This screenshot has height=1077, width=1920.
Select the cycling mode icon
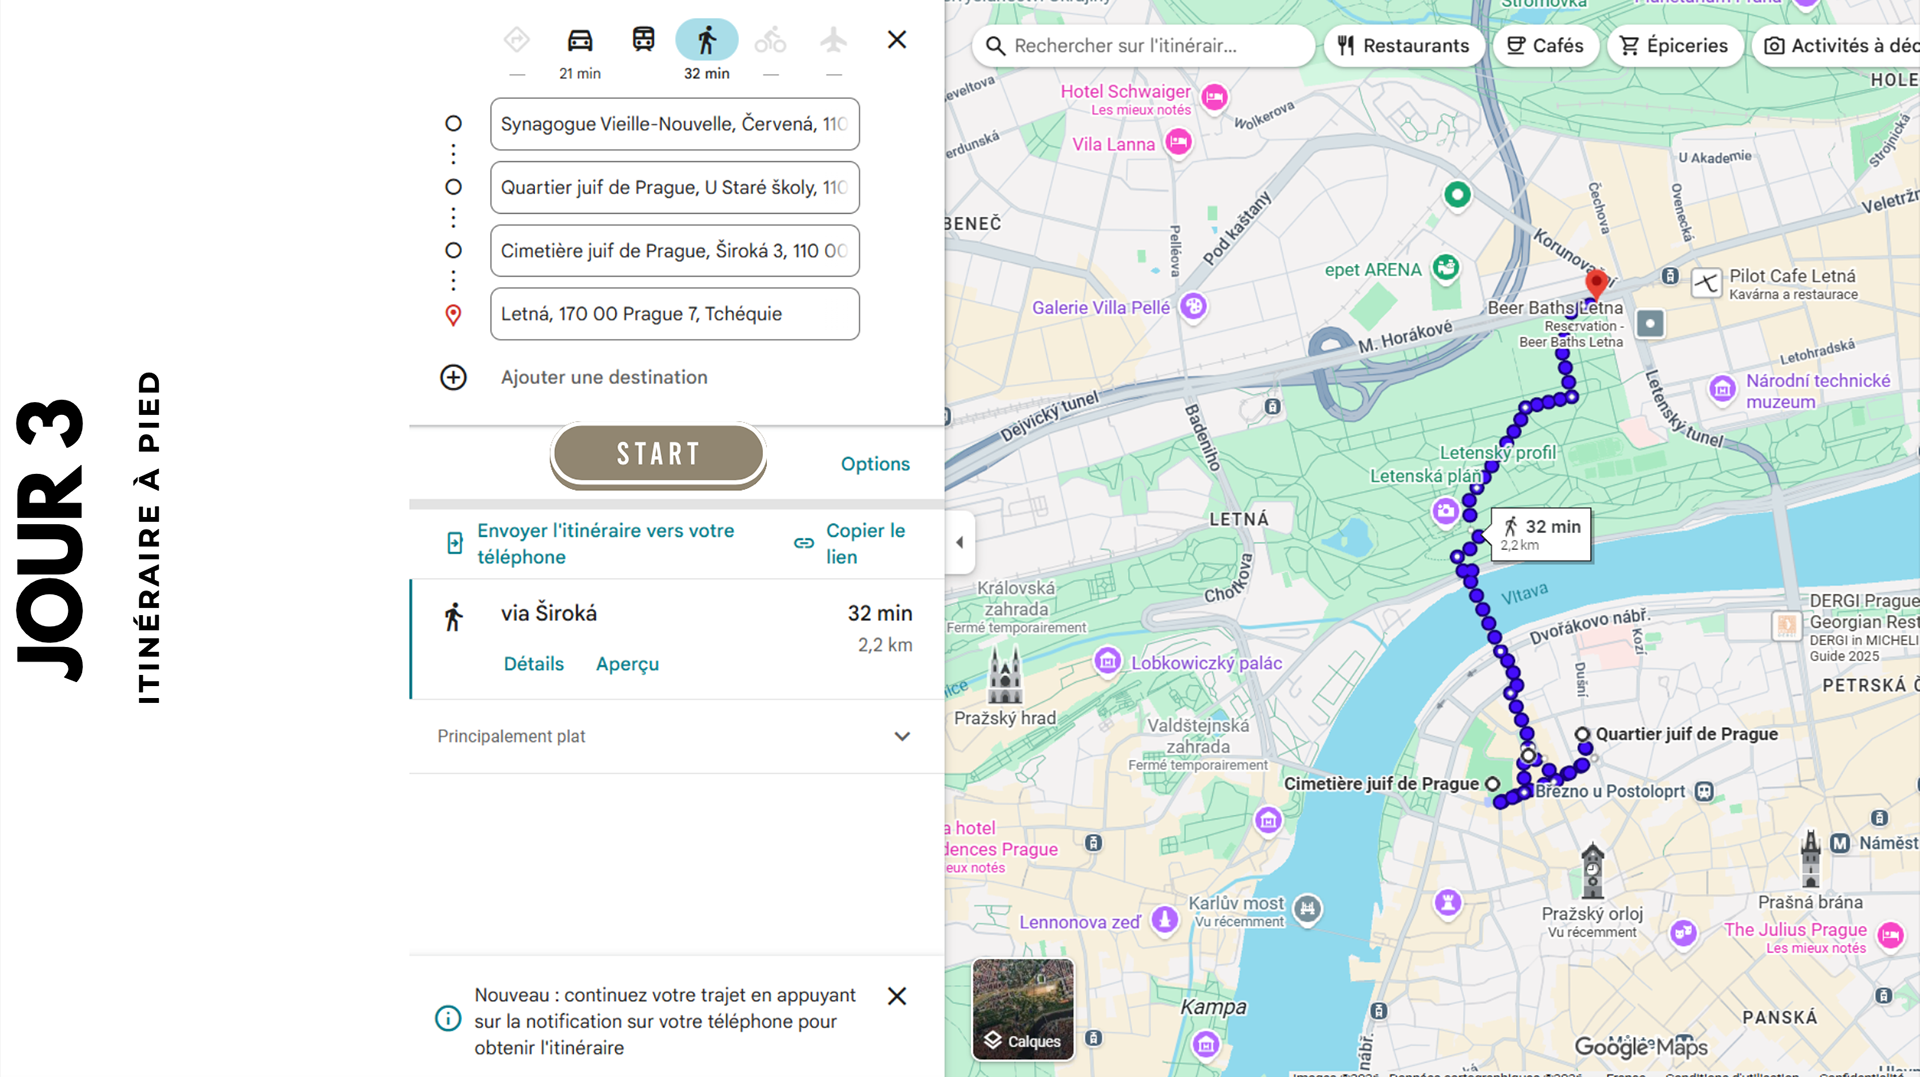point(770,40)
